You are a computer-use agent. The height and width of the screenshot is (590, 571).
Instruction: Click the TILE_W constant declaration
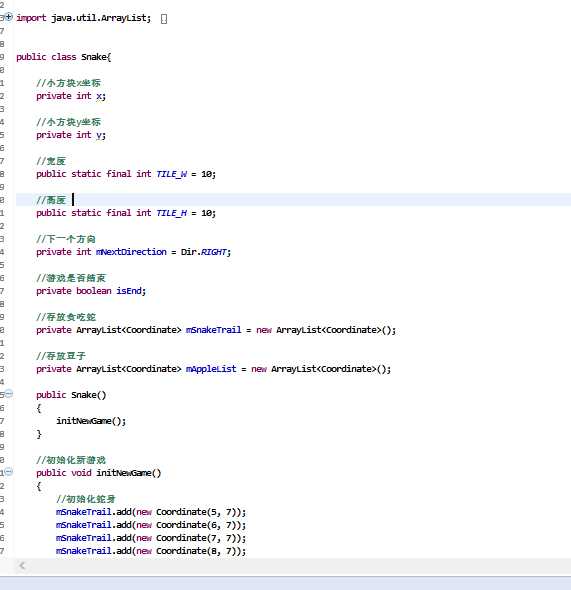126,174
